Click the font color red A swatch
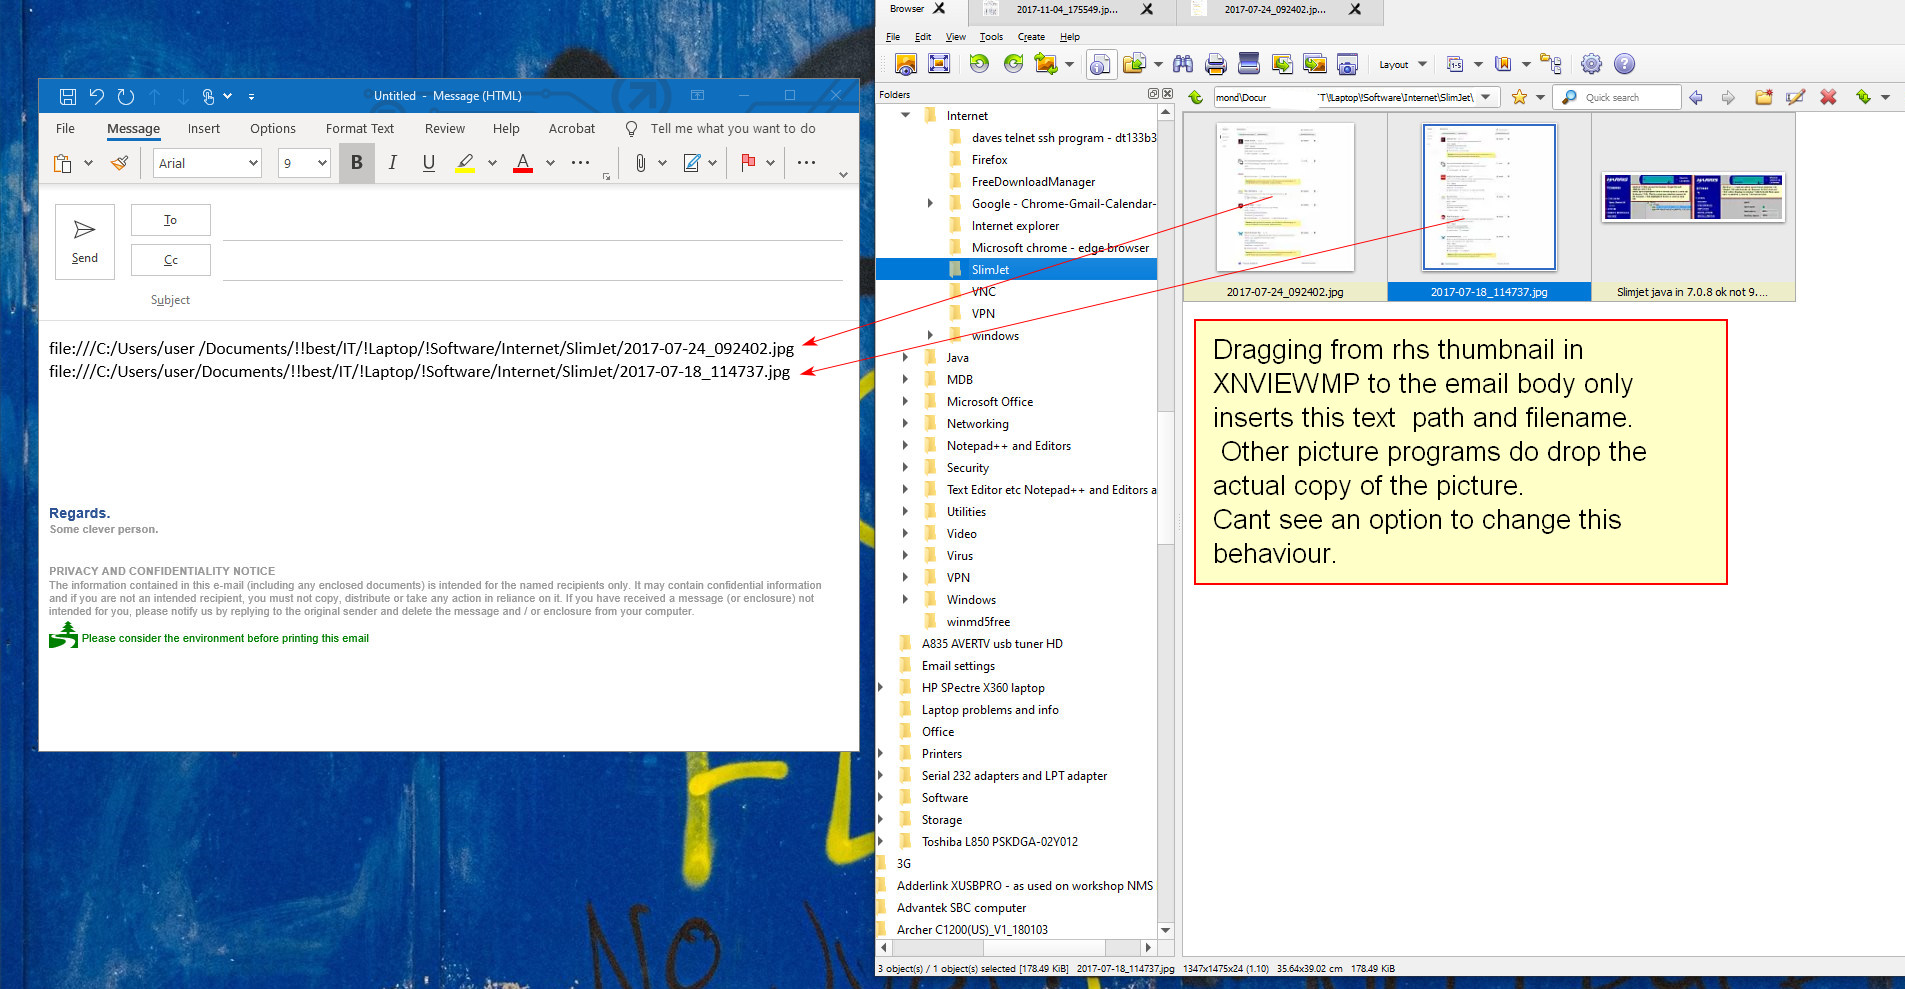 (523, 163)
